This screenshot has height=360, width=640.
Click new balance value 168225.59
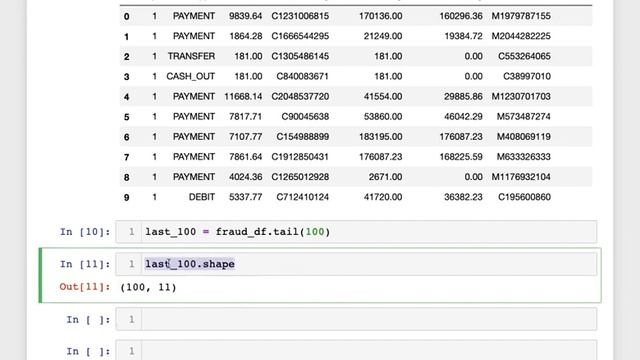tap(461, 157)
